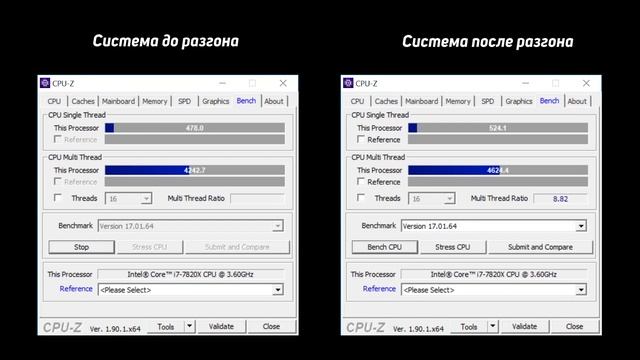Click This Processor name field in left window
This screenshot has height=360, width=640.
(191, 274)
